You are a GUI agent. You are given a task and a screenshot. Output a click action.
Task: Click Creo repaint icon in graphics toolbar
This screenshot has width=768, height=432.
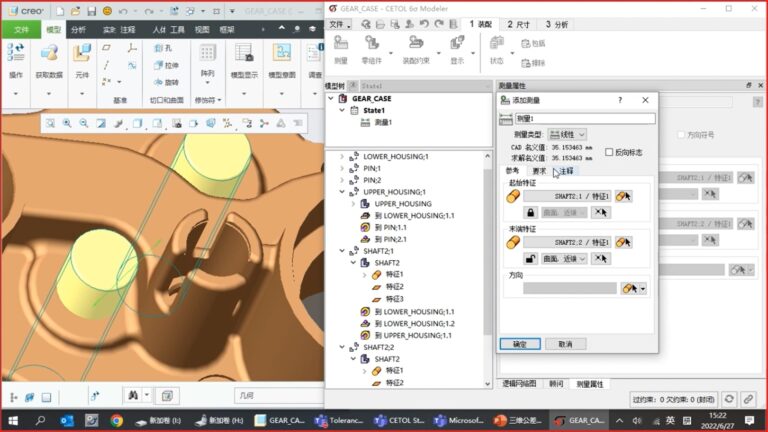coord(101,123)
